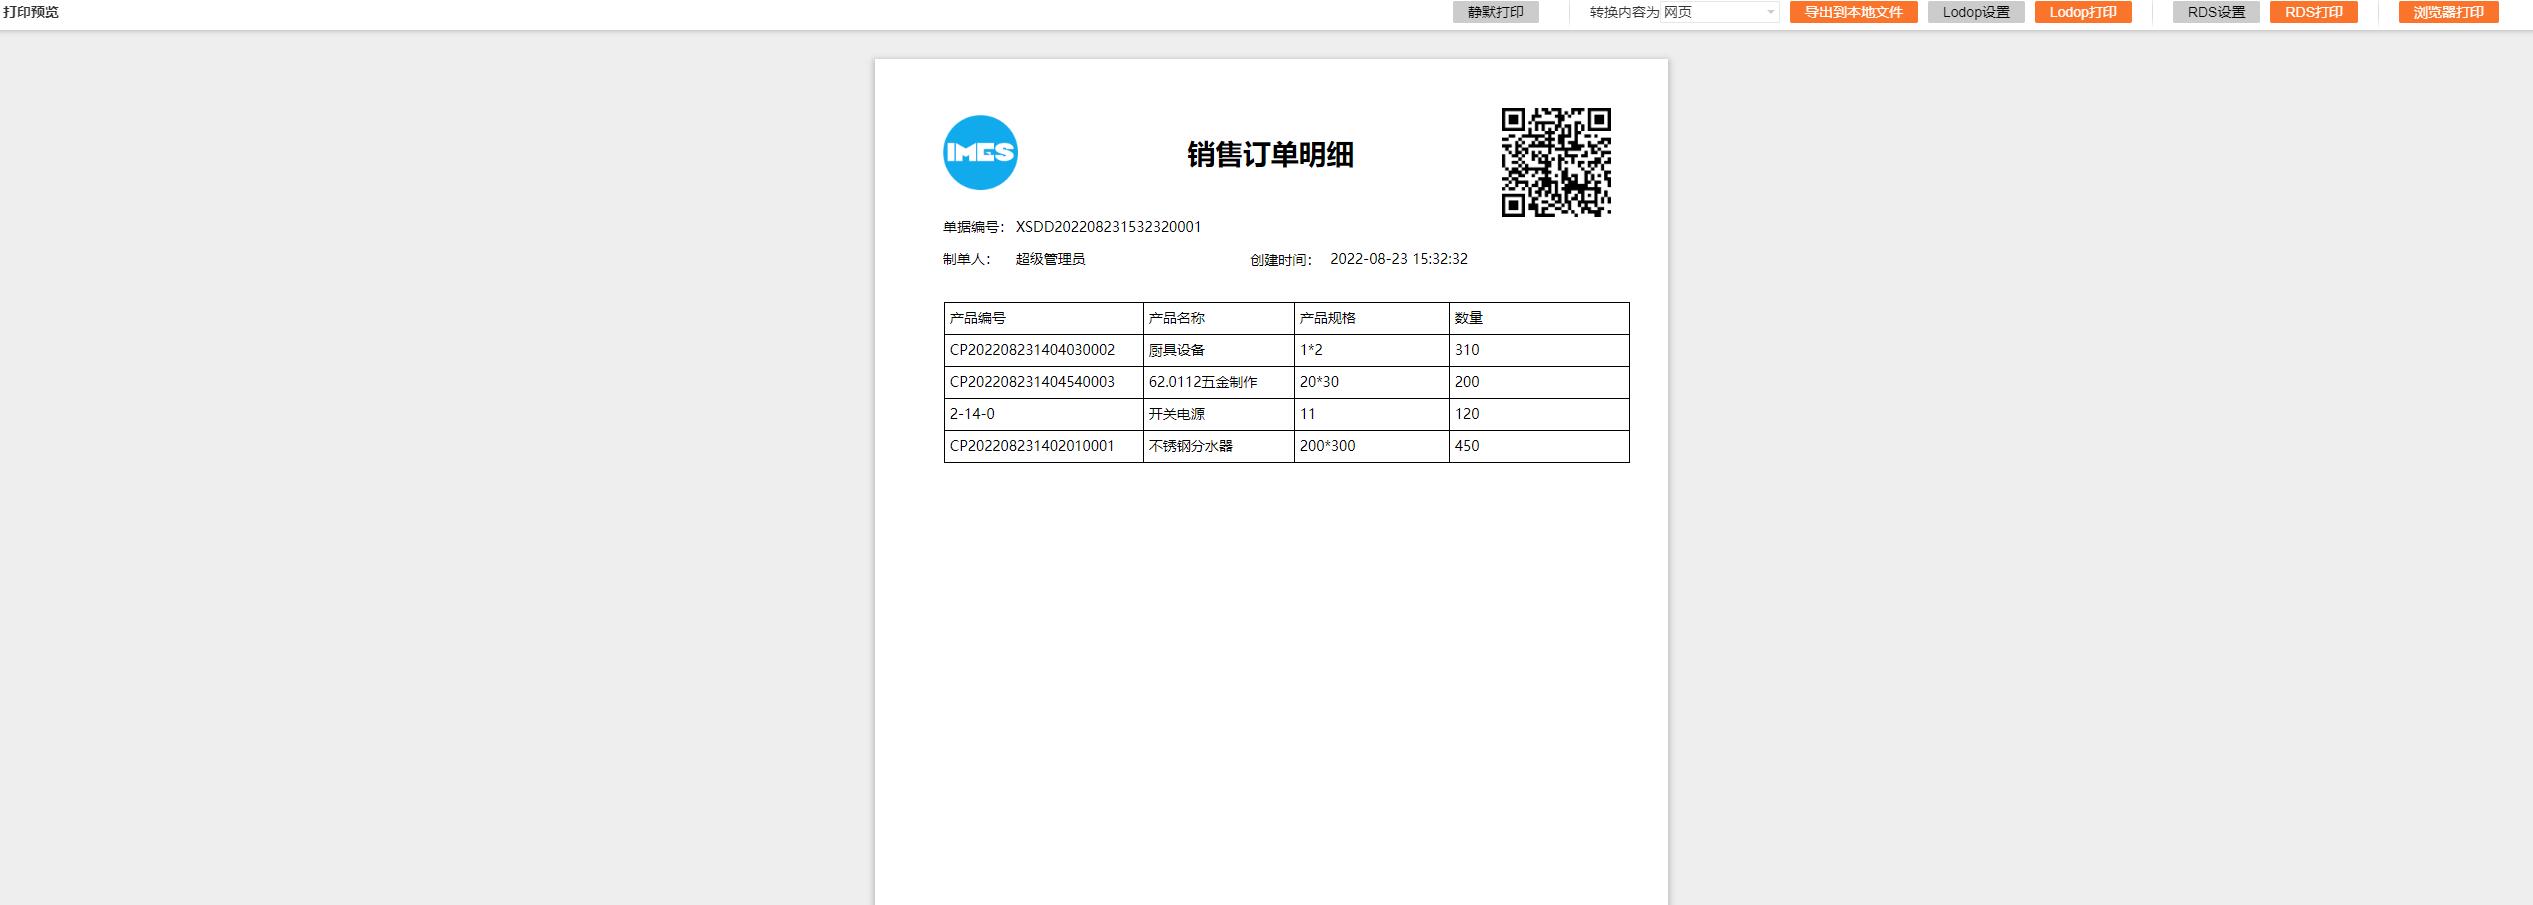Screen dimensions: 2533x905
Task: Click the 创建时间 label
Action: point(1280,260)
